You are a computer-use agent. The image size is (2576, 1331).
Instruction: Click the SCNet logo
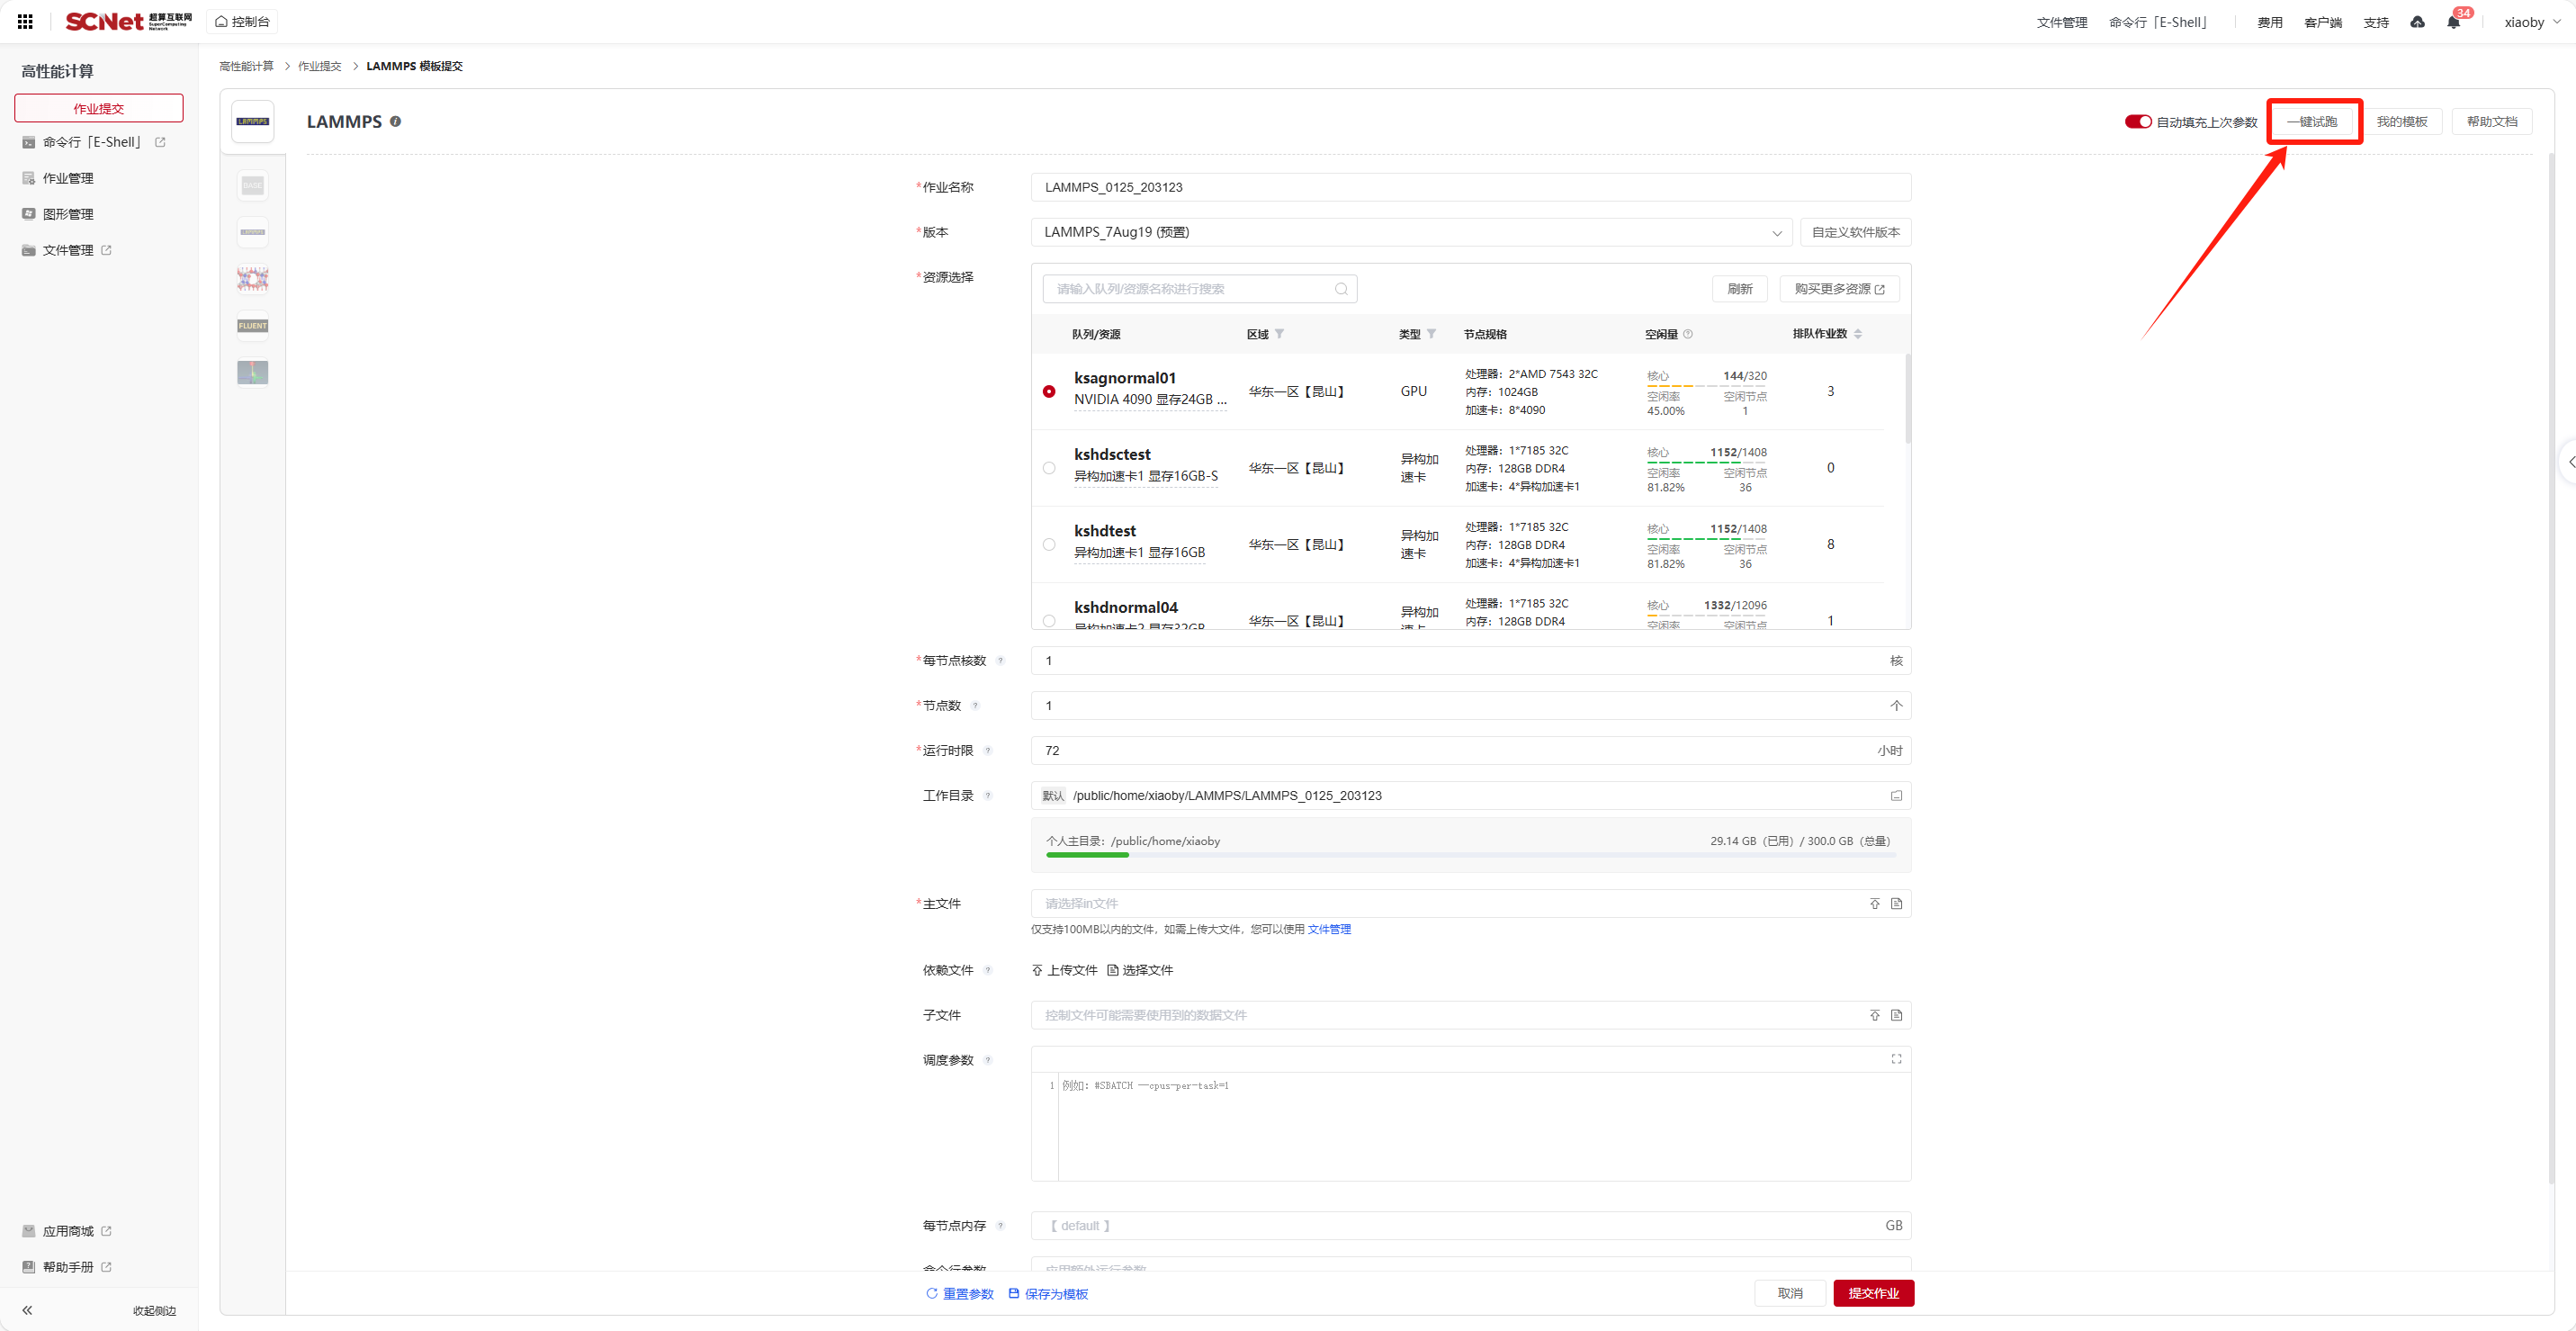(128, 21)
